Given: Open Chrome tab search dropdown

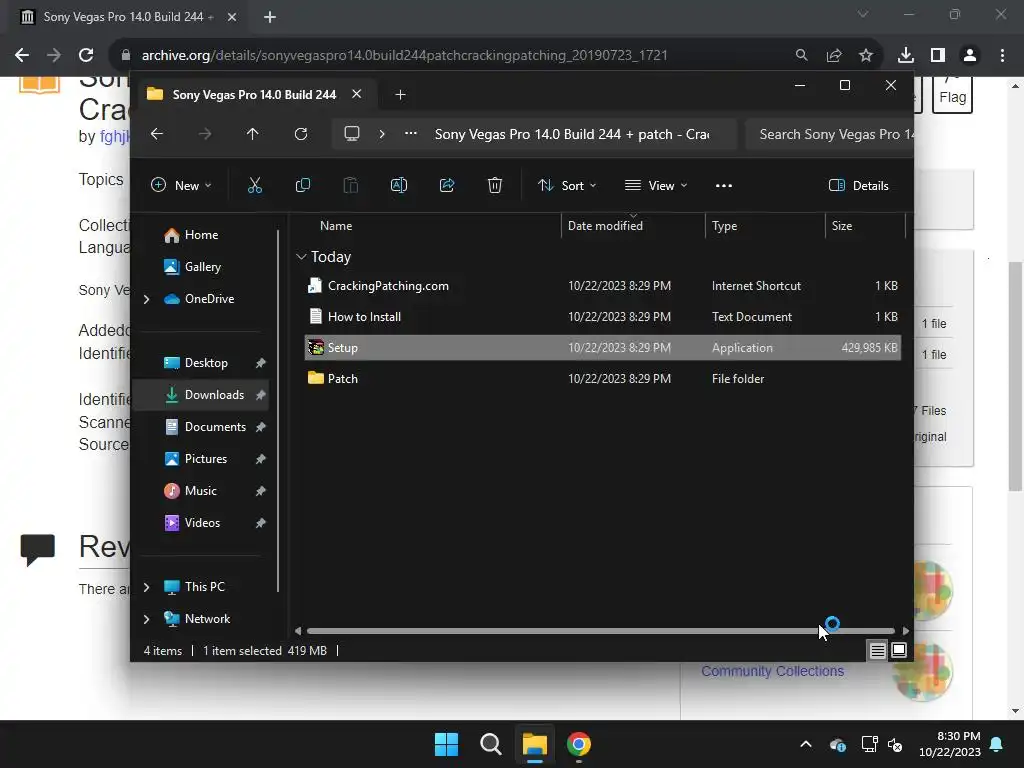Looking at the screenshot, I should tap(863, 14).
